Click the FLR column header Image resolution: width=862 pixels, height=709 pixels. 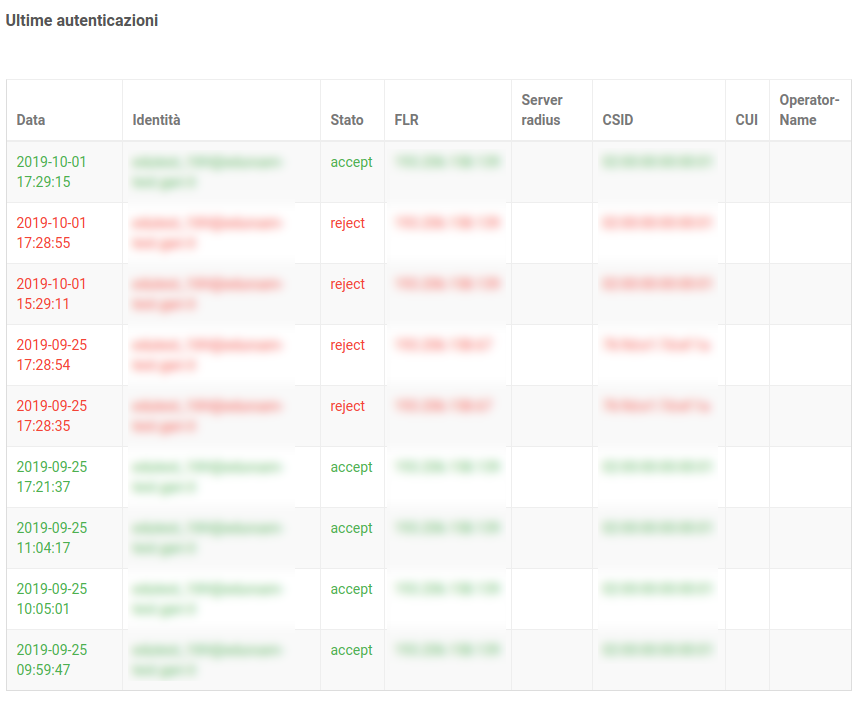tap(407, 120)
